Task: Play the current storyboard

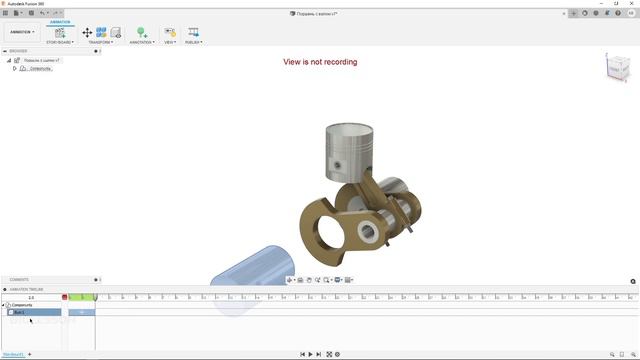Action: (311, 354)
